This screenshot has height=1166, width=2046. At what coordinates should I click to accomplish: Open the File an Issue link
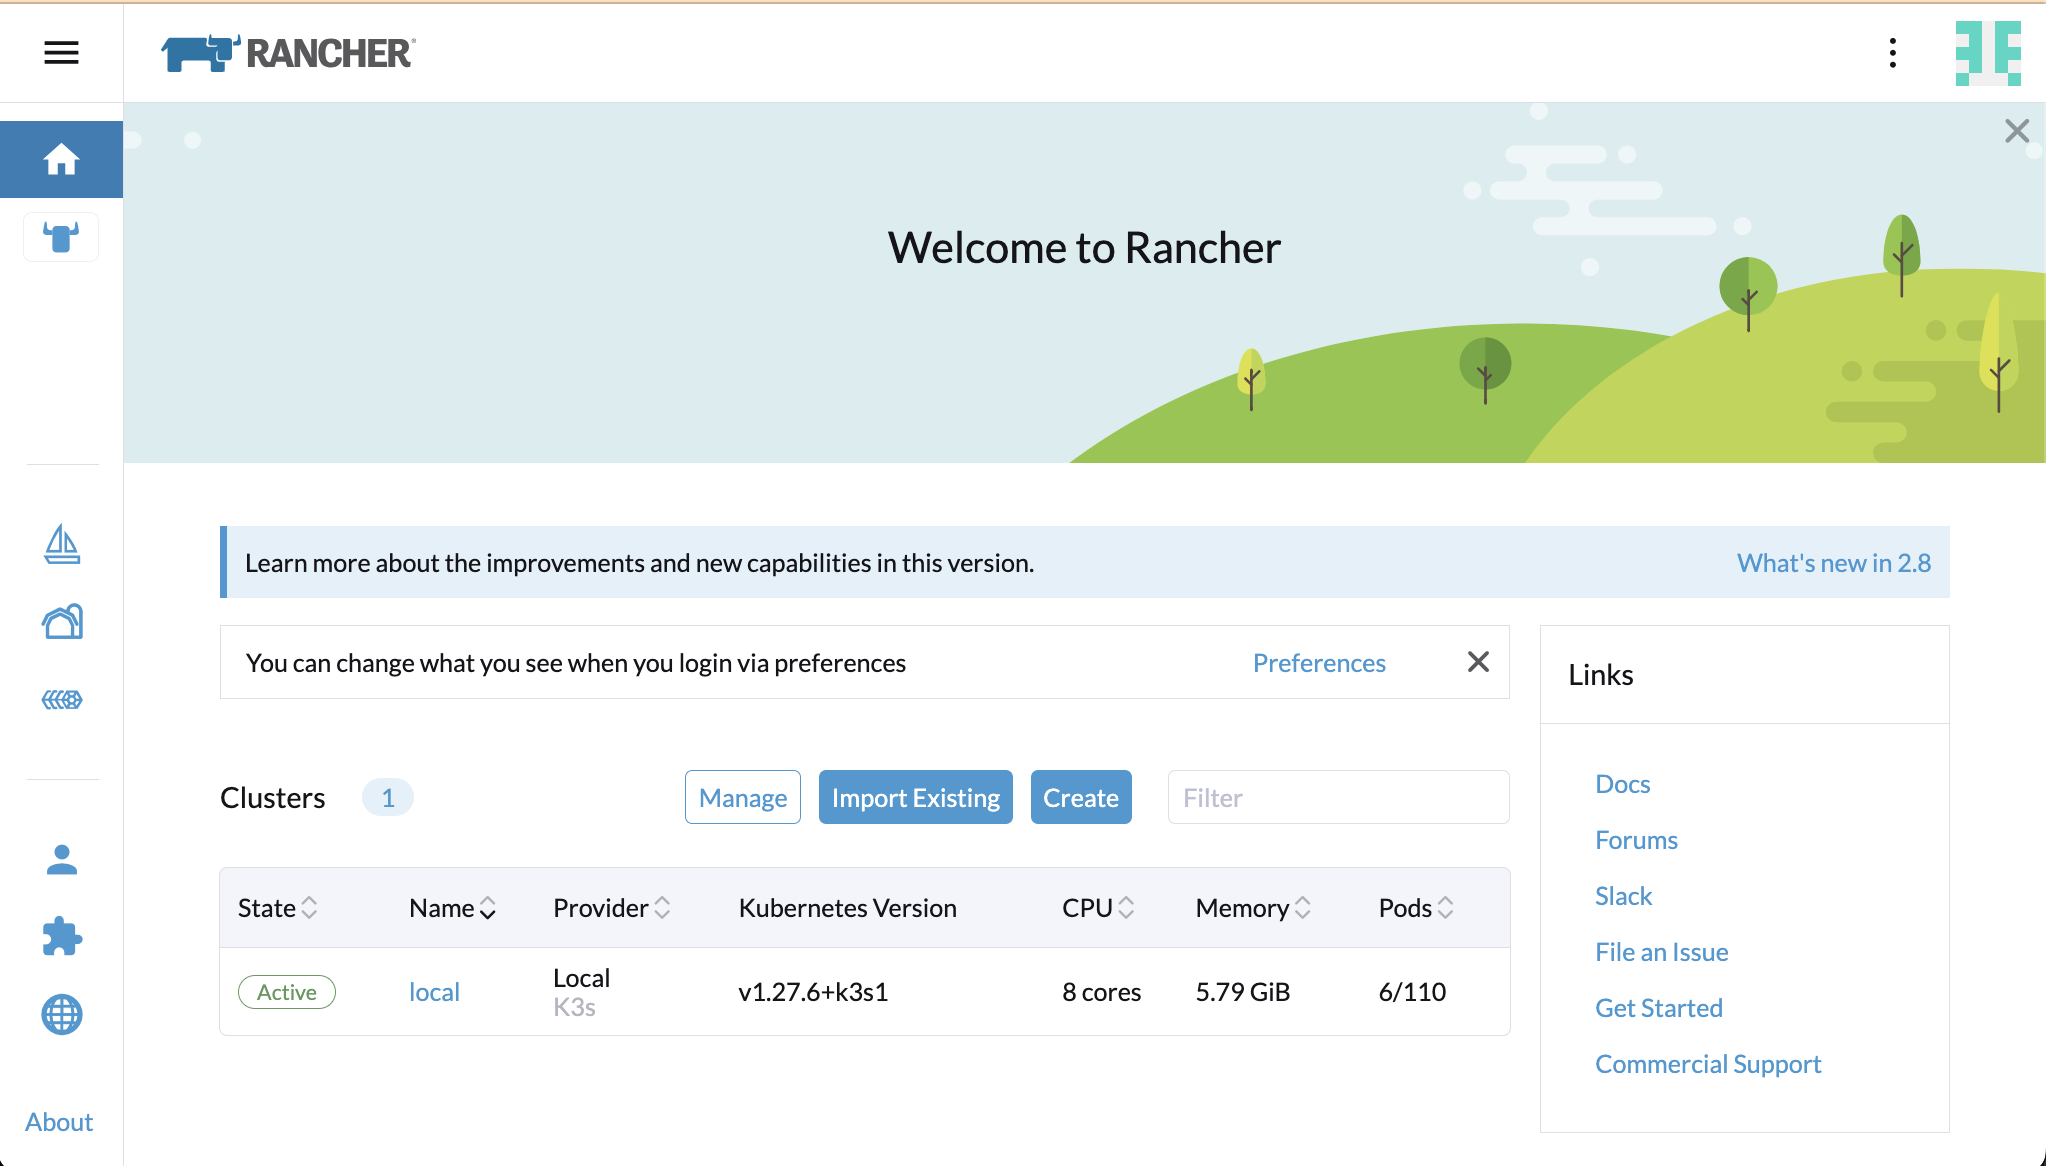click(1661, 952)
